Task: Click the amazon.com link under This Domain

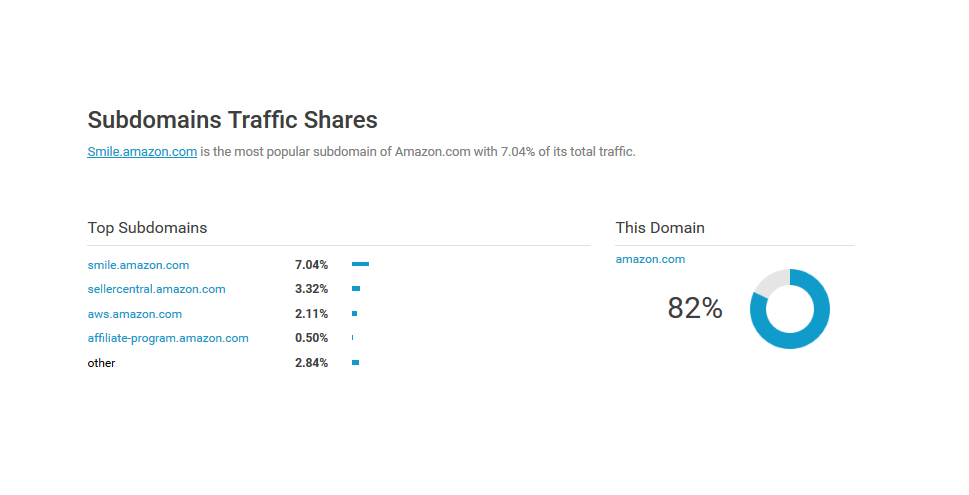Action: (x=650, y=259)
